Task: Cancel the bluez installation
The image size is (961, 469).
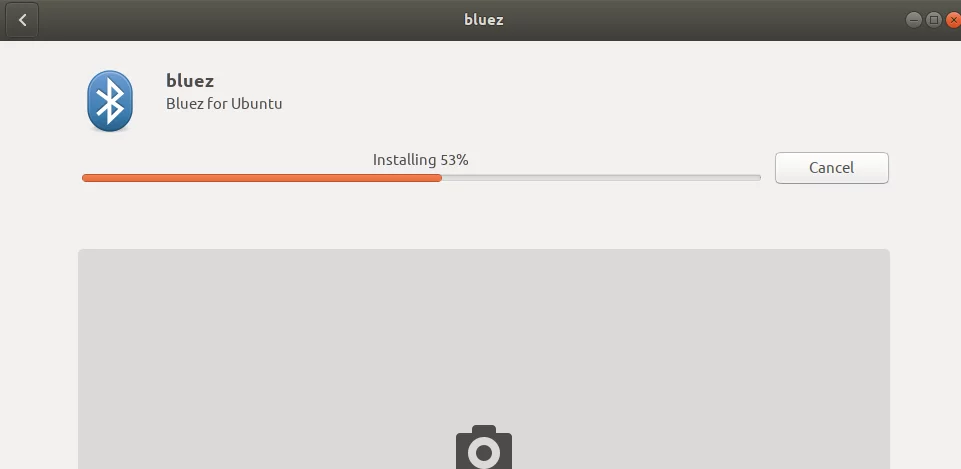Action: tap(832, 168)
